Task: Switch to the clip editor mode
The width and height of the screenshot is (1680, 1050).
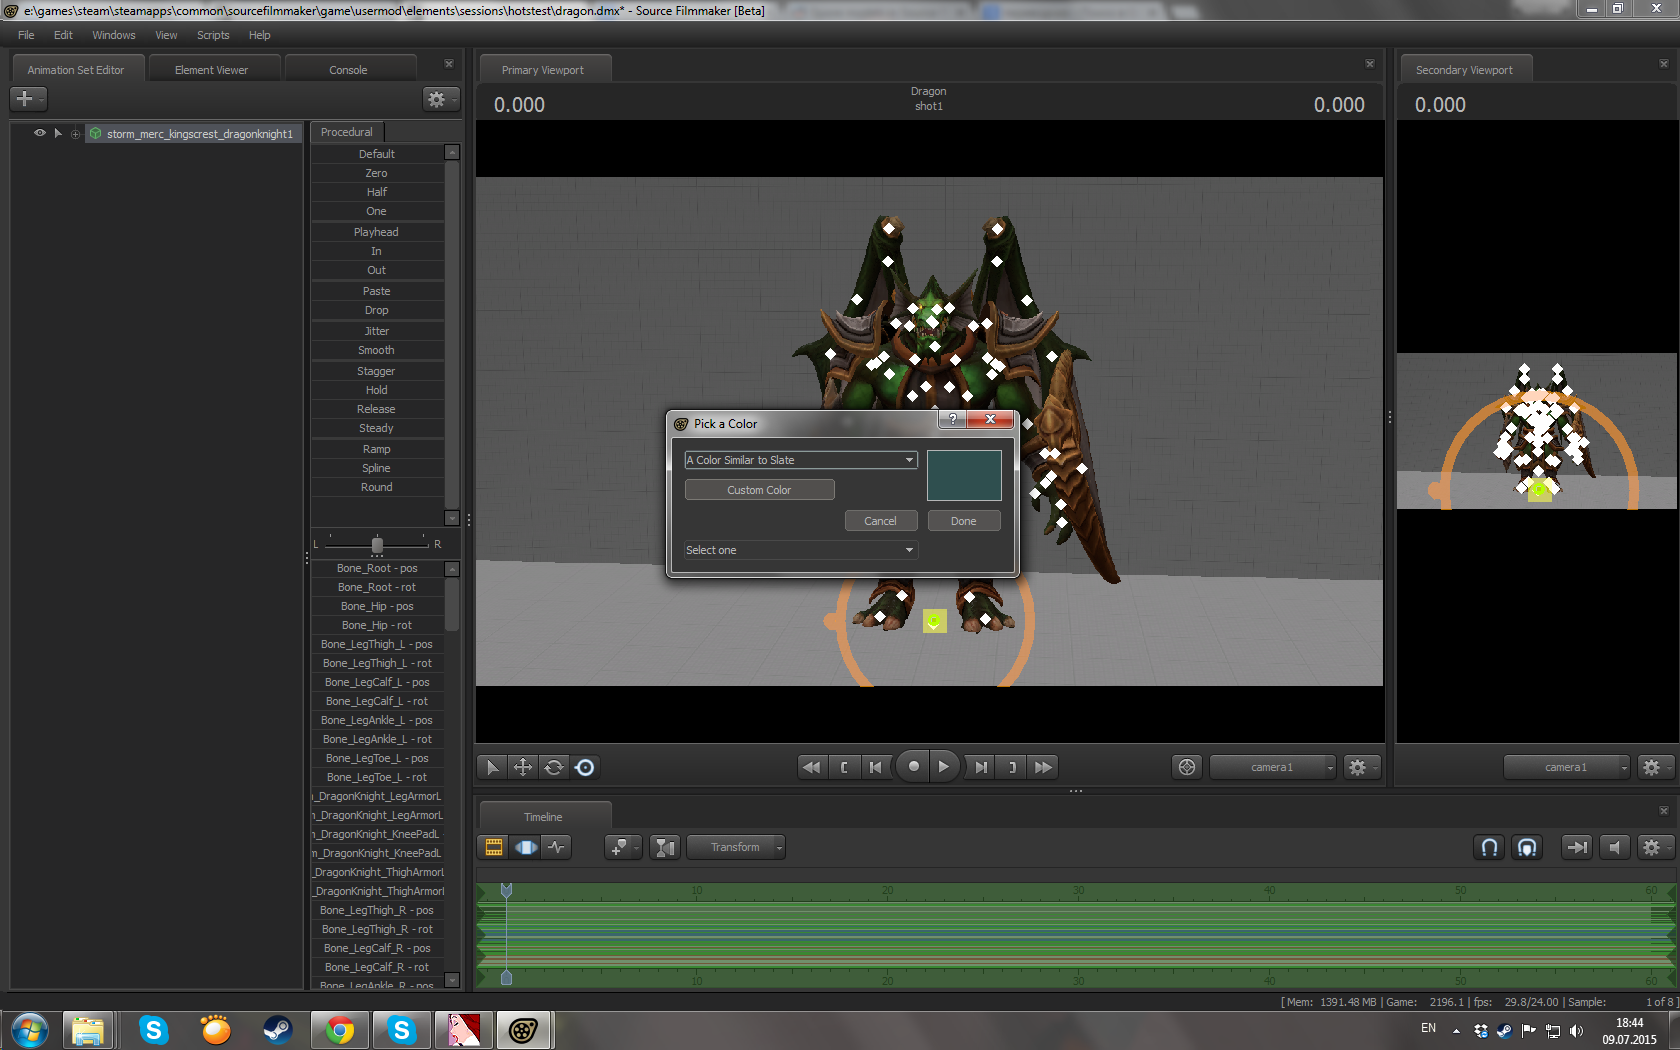Action: [x=494, y=847]
